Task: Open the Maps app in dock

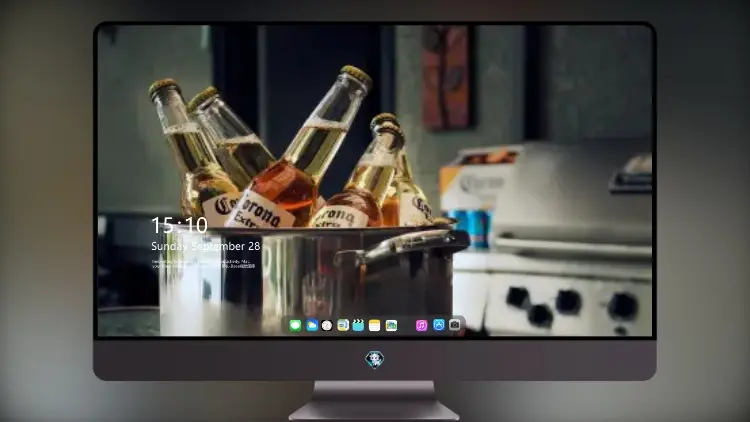Action: point(343,325)
